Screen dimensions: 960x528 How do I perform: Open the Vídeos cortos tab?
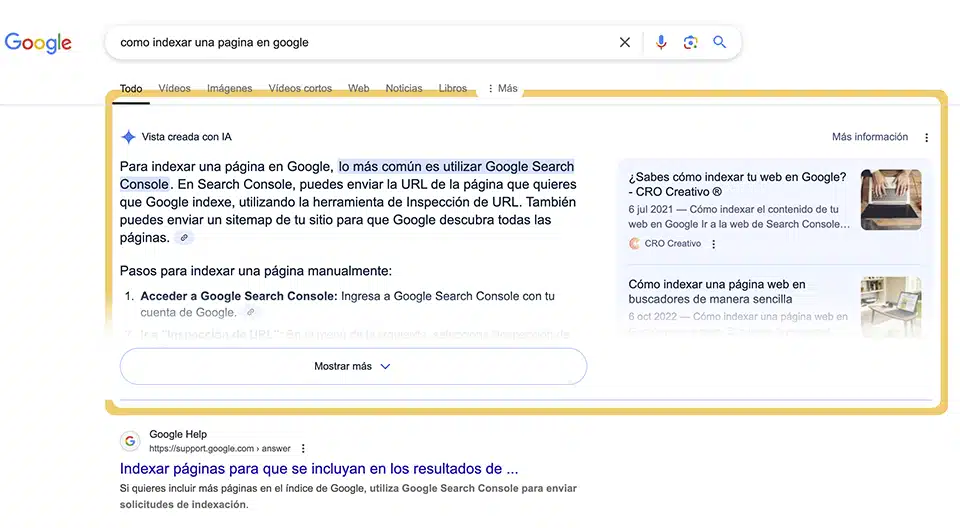click(x=300, y=88)
